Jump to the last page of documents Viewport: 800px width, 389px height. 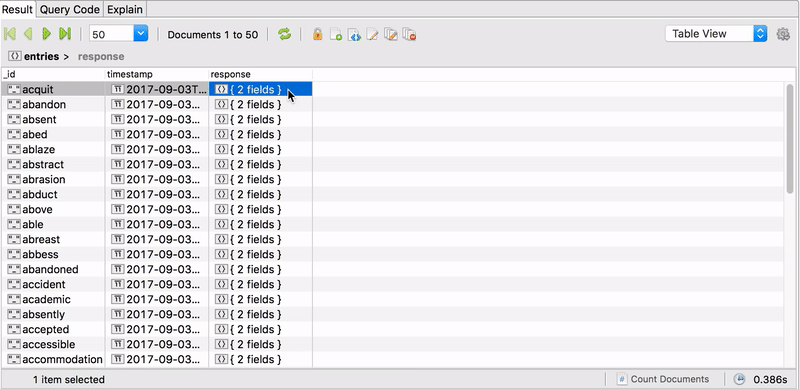(x=65, y=34)
